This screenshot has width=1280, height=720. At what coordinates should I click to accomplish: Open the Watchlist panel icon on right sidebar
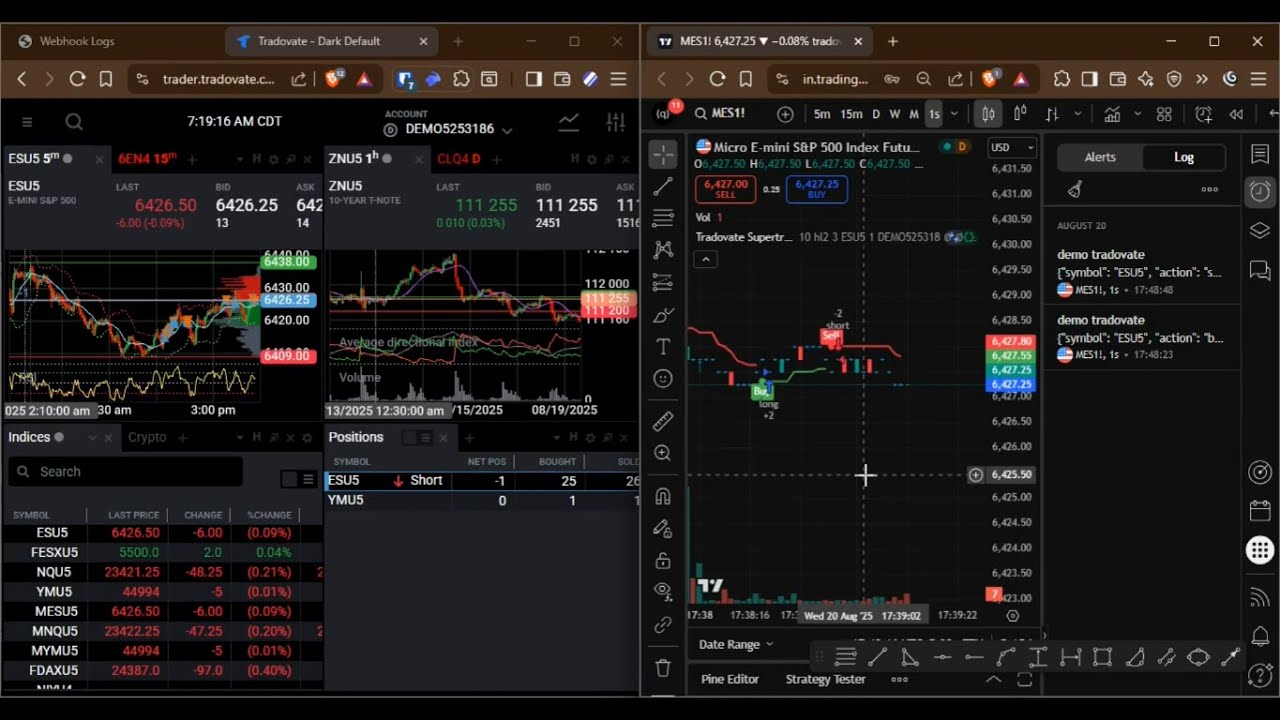1260,154
